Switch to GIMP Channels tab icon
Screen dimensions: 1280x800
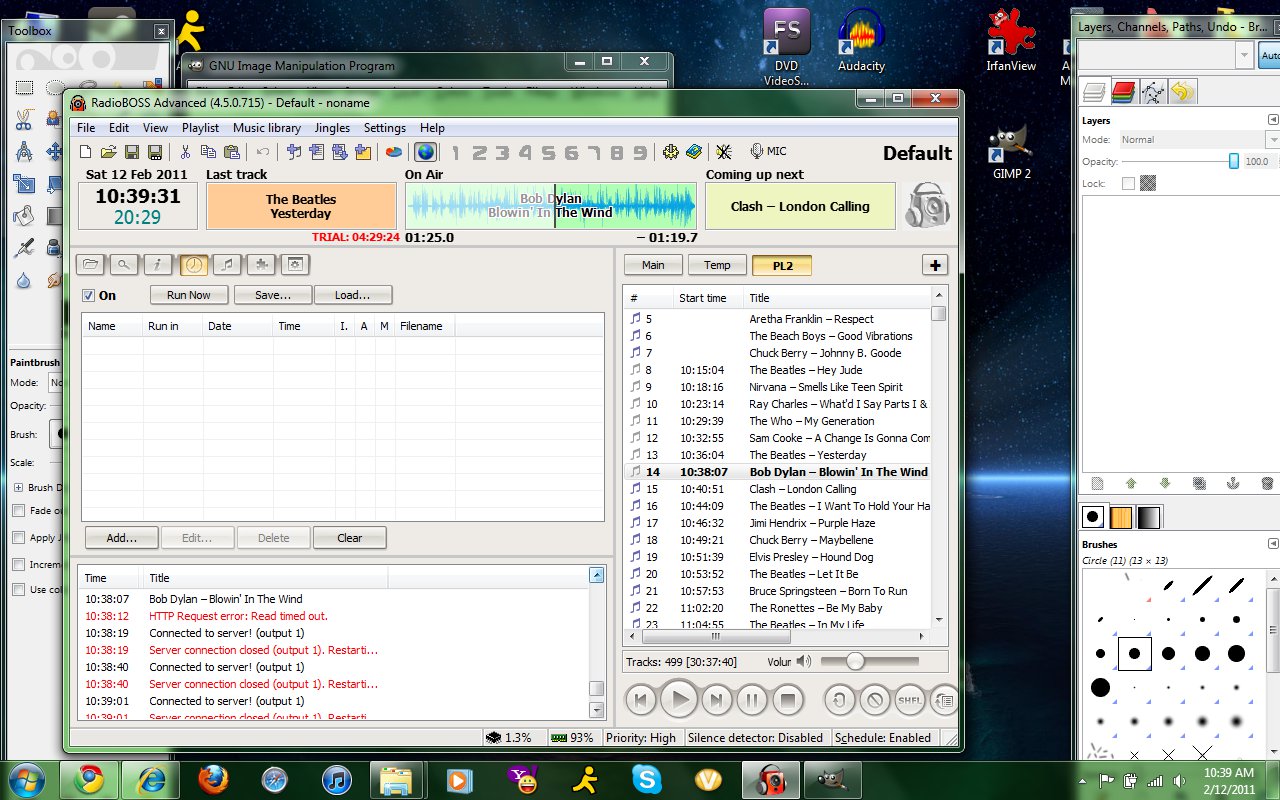[x=1123, y=93]
